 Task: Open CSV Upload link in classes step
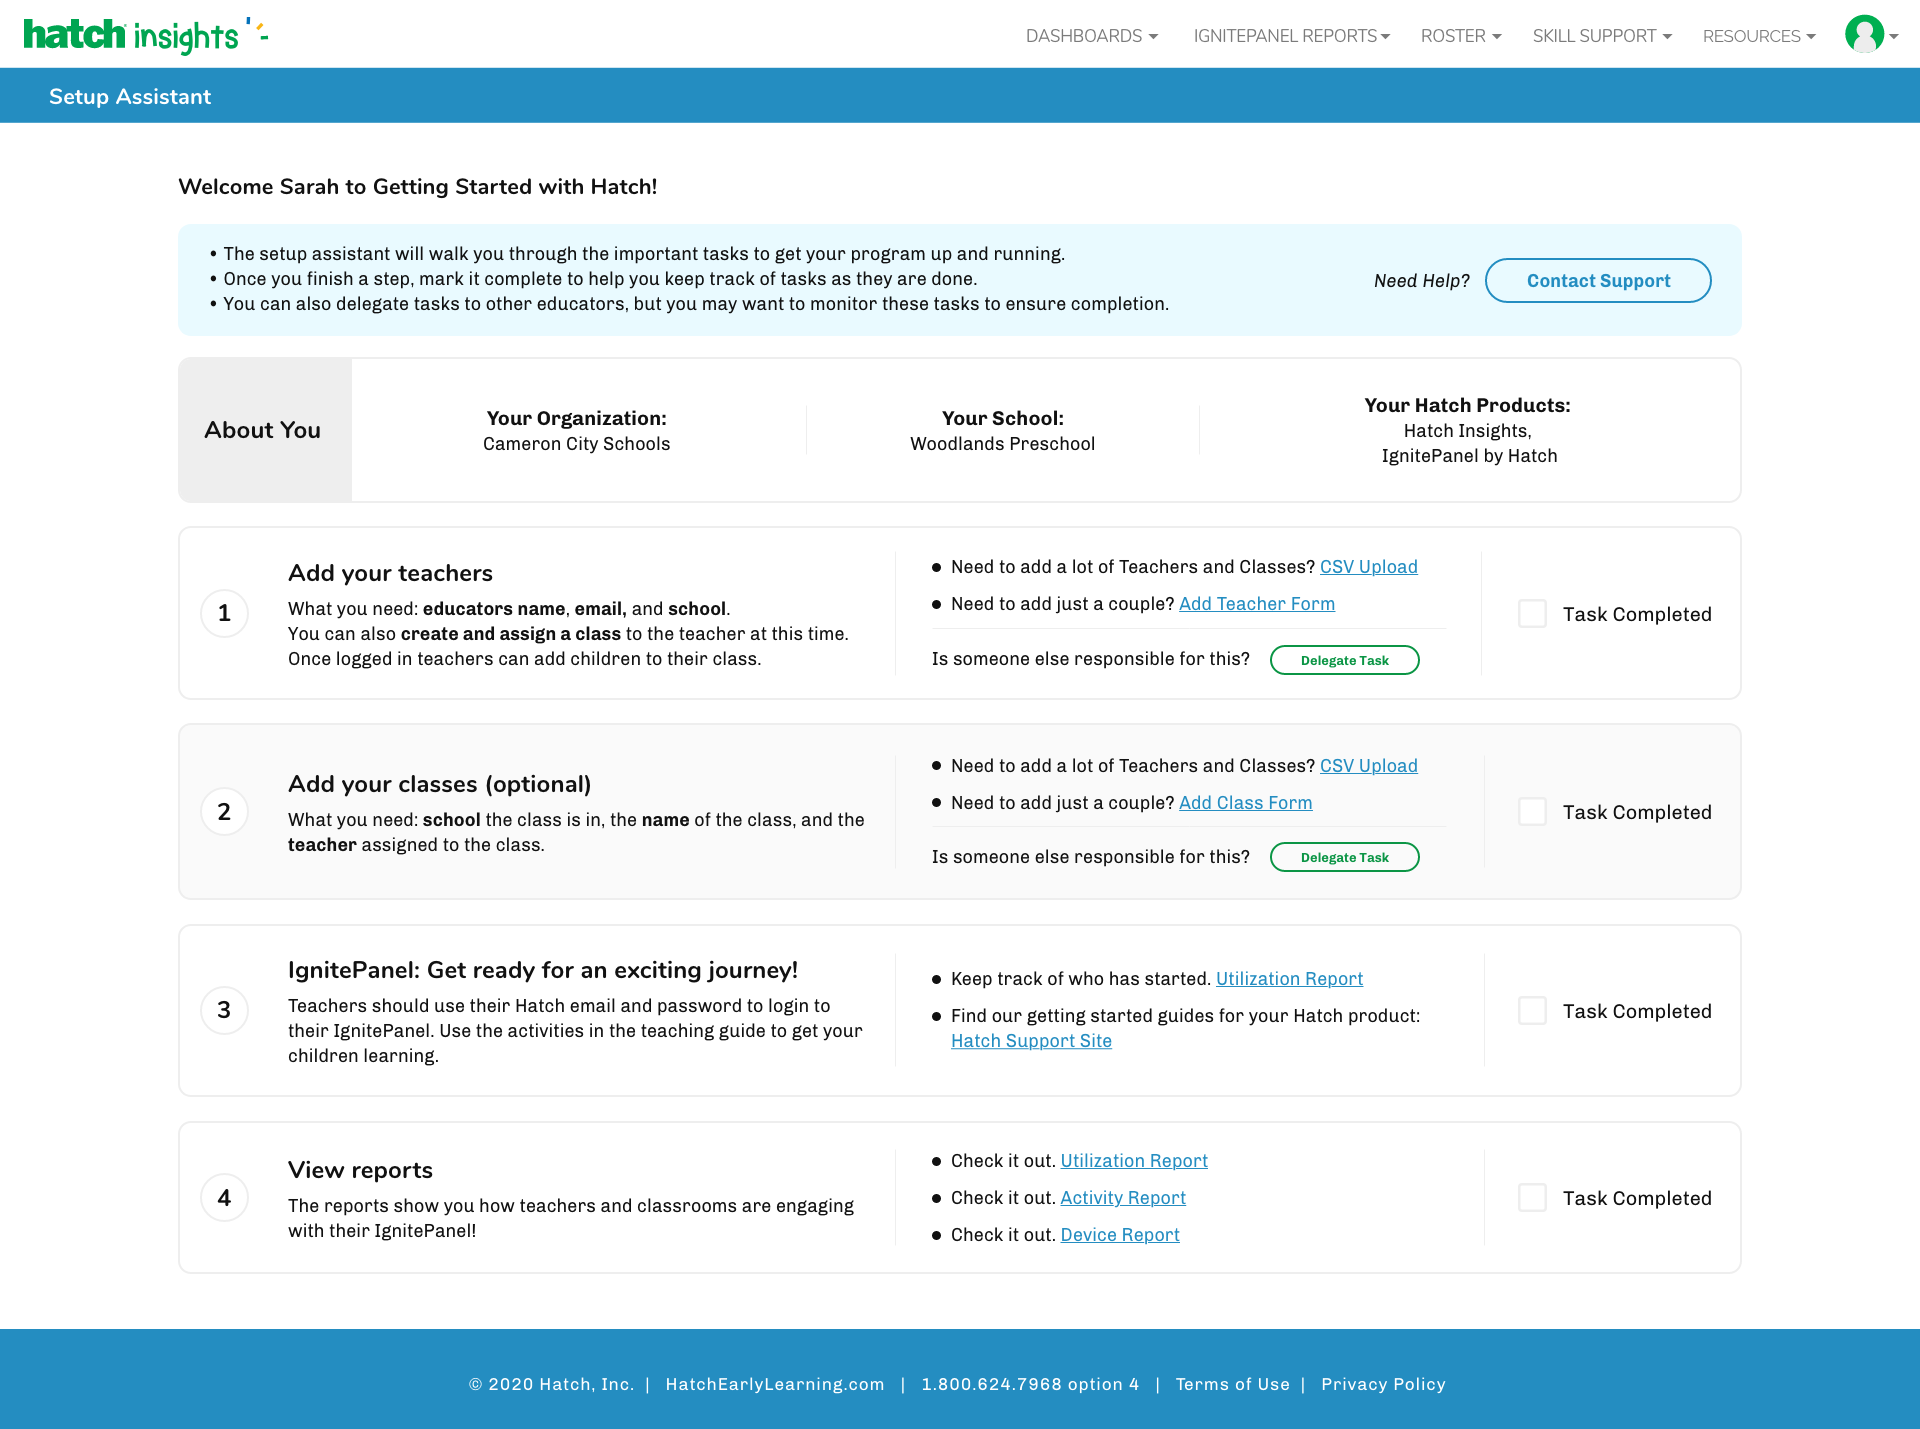tap(1369, 766)
